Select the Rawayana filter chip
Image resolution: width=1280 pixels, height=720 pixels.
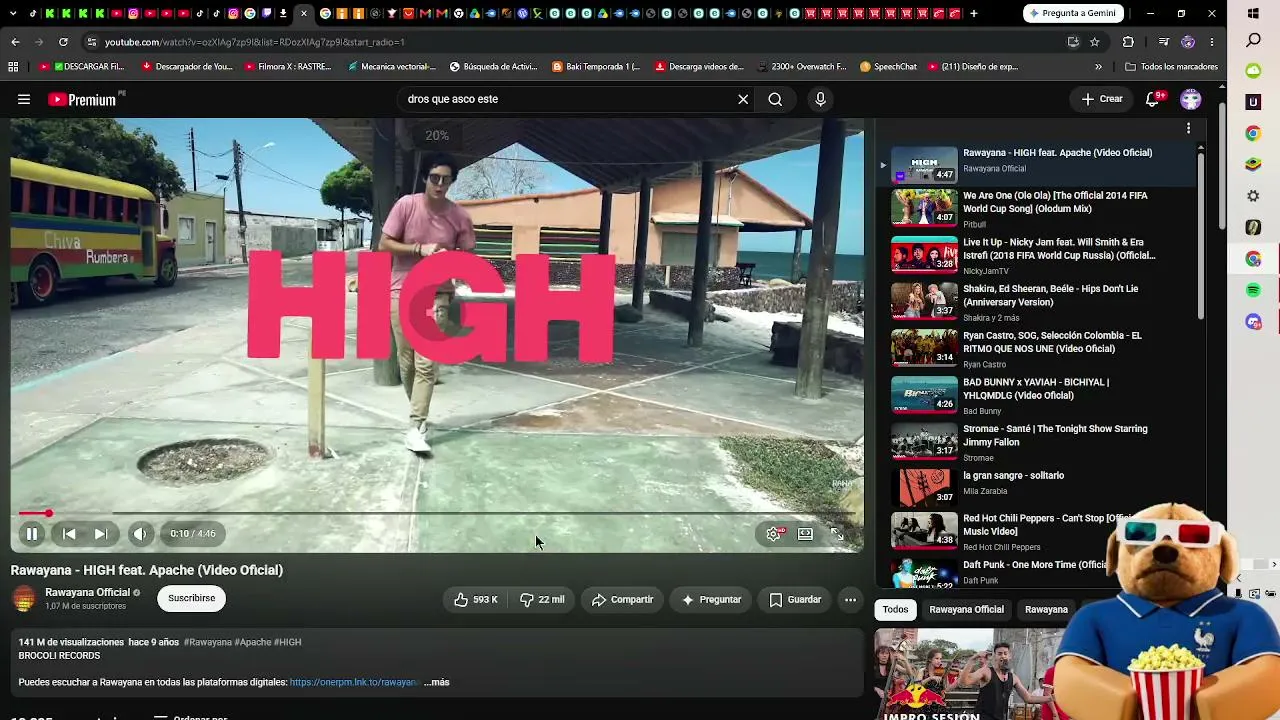click(1046, 609)
